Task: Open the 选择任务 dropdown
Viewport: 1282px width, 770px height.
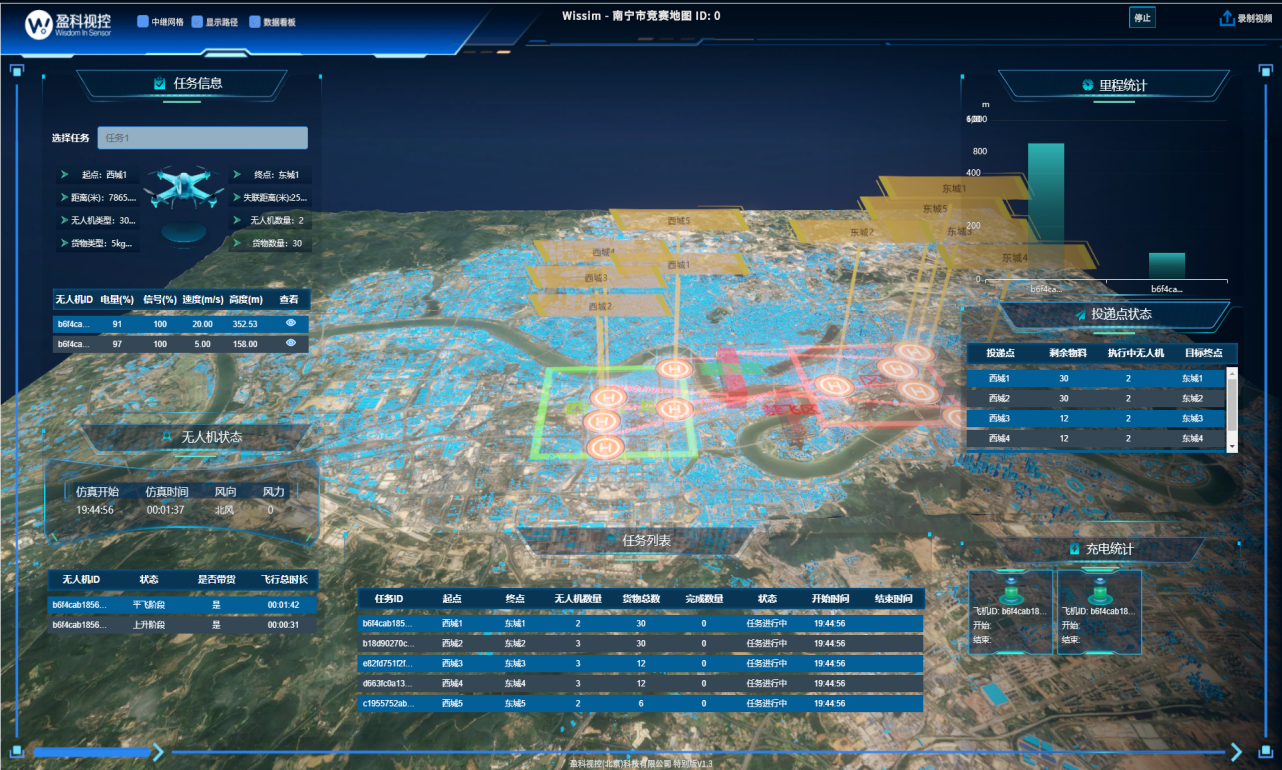Action: 202,138
